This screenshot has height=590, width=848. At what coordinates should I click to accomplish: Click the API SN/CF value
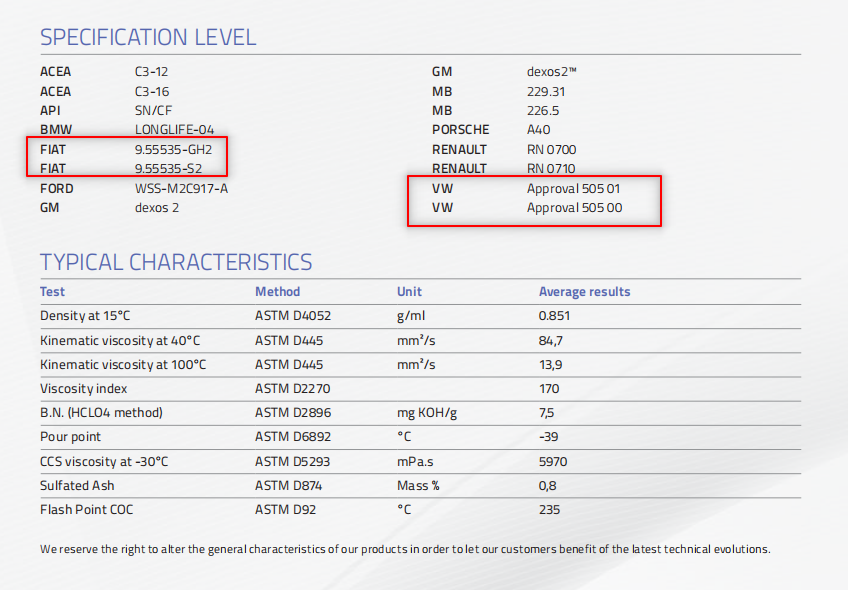154,110
